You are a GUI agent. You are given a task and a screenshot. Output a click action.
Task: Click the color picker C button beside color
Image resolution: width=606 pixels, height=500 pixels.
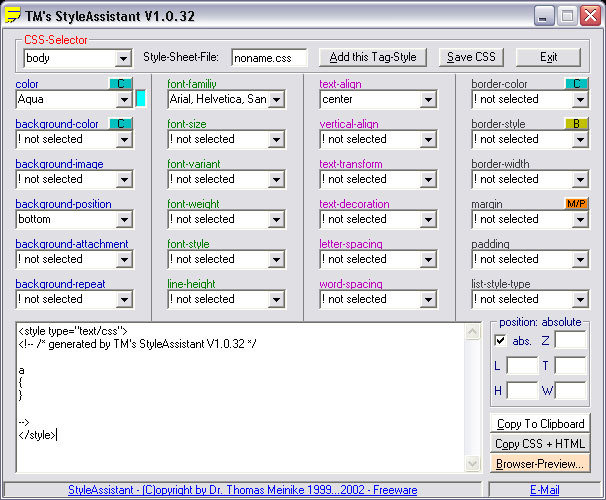tap(121, 83)
